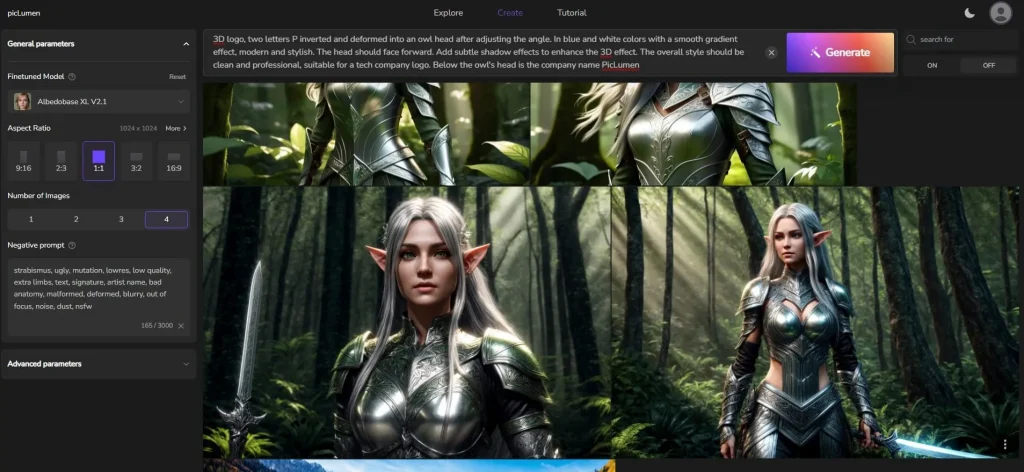The image size is (1024, 472).
Task: Click the Negative prompt help icon
Action: coord(72,245)
